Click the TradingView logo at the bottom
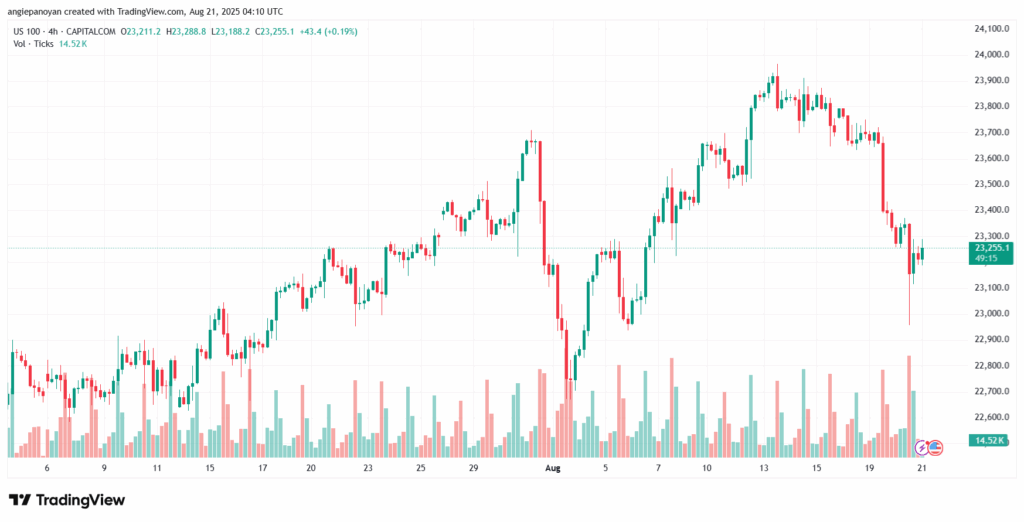This screenshot has height=522, width=1024. coord(68,499)
